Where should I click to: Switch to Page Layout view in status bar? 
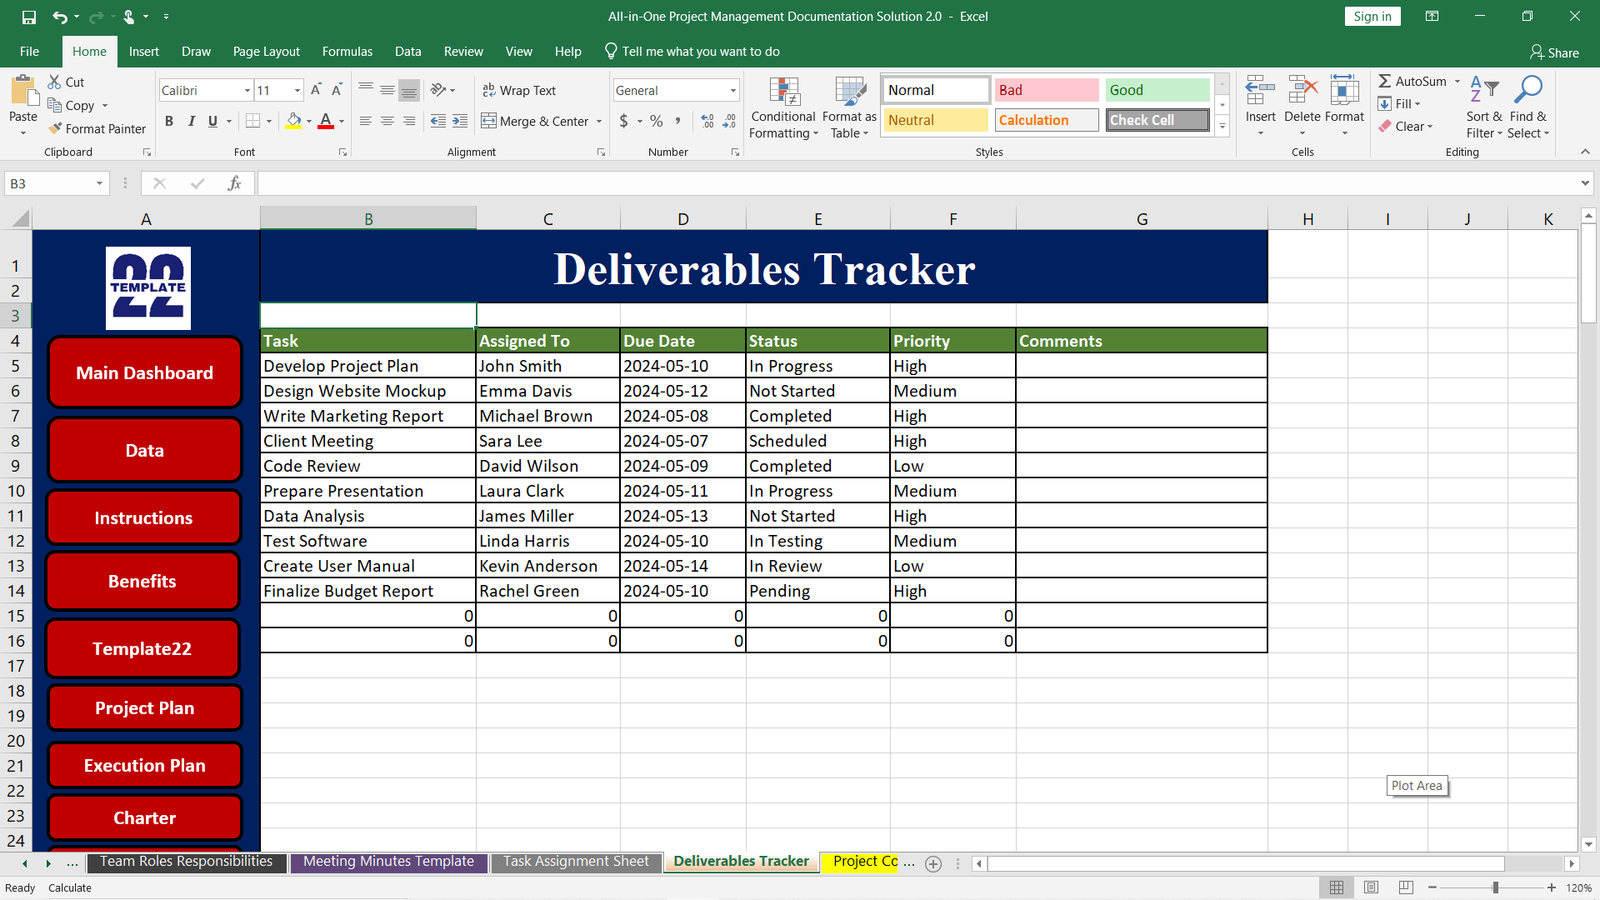tap(1371, 887)
